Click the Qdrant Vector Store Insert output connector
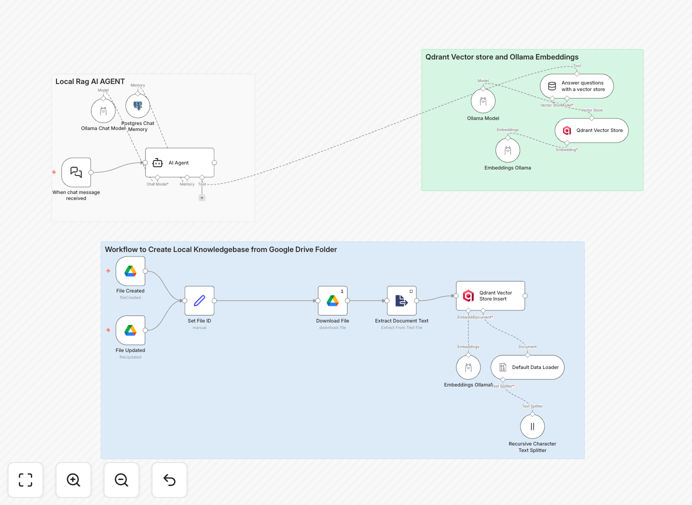 [525, 296]
